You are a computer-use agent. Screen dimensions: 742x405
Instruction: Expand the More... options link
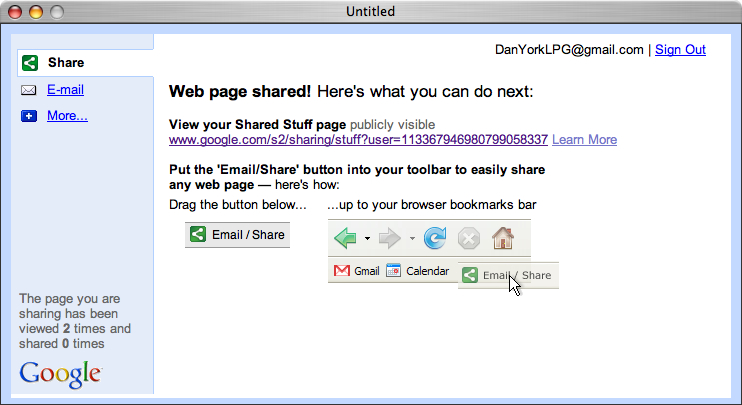67,116
